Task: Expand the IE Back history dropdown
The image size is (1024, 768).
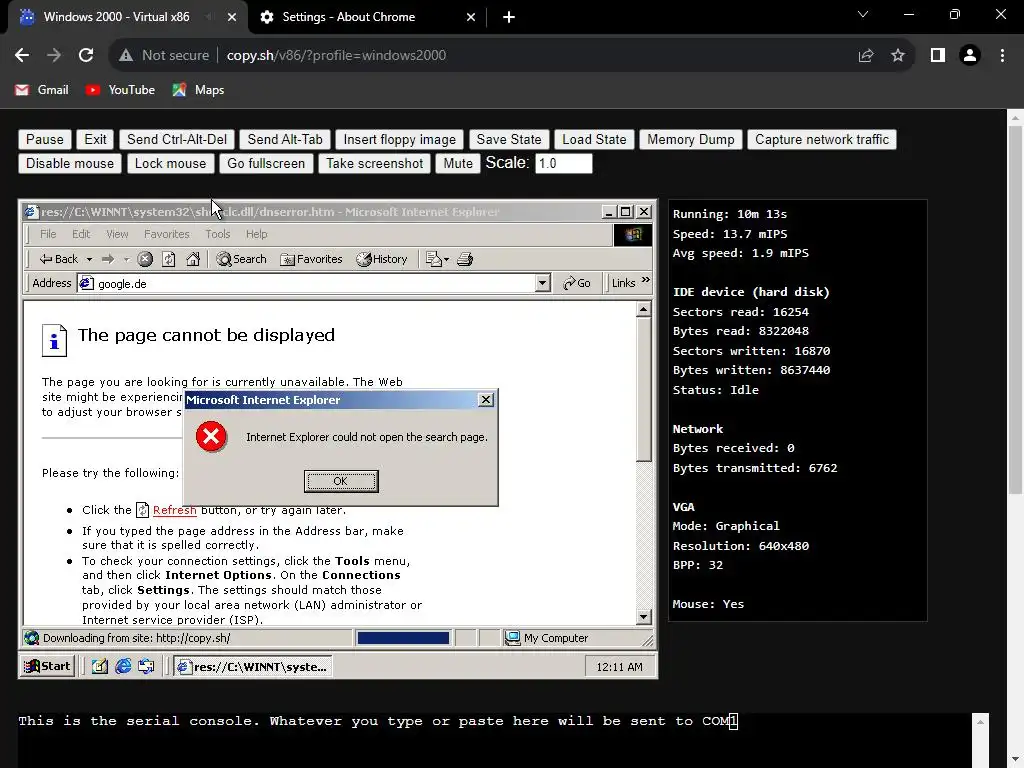Action: click(89, 259)
